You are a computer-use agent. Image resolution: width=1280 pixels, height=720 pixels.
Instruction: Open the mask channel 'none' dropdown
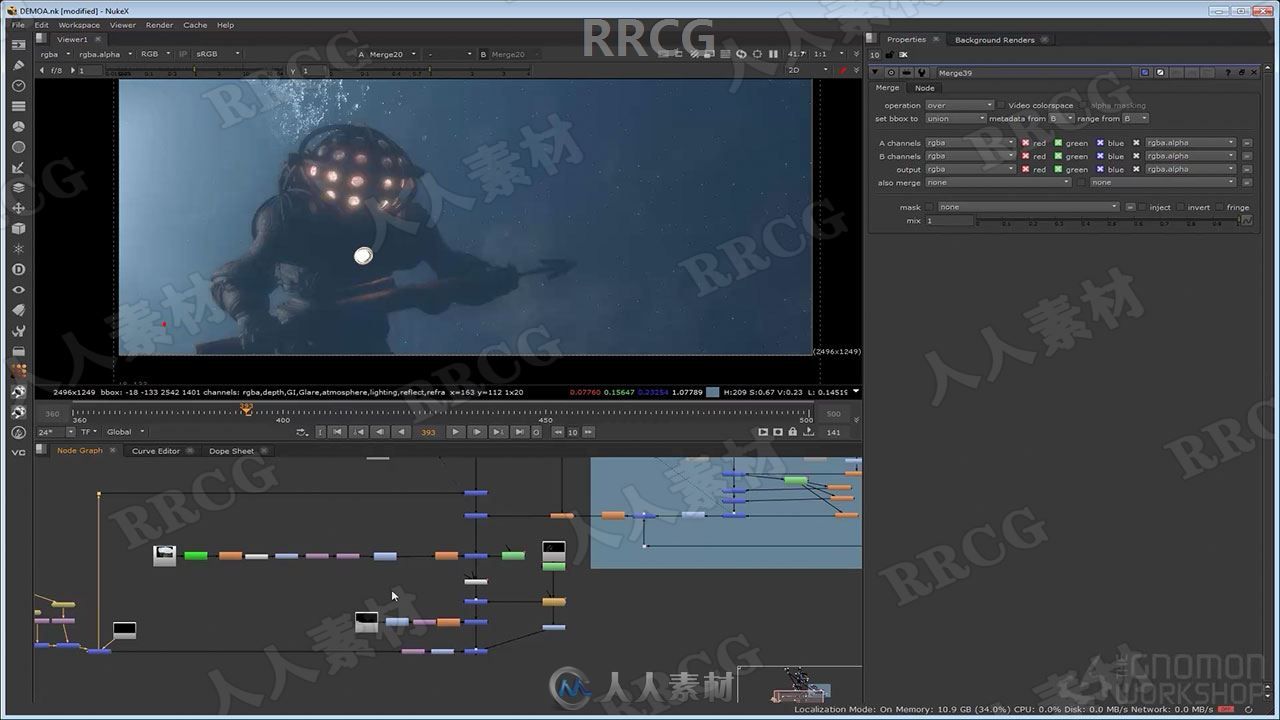click(x=1028, y=207)
